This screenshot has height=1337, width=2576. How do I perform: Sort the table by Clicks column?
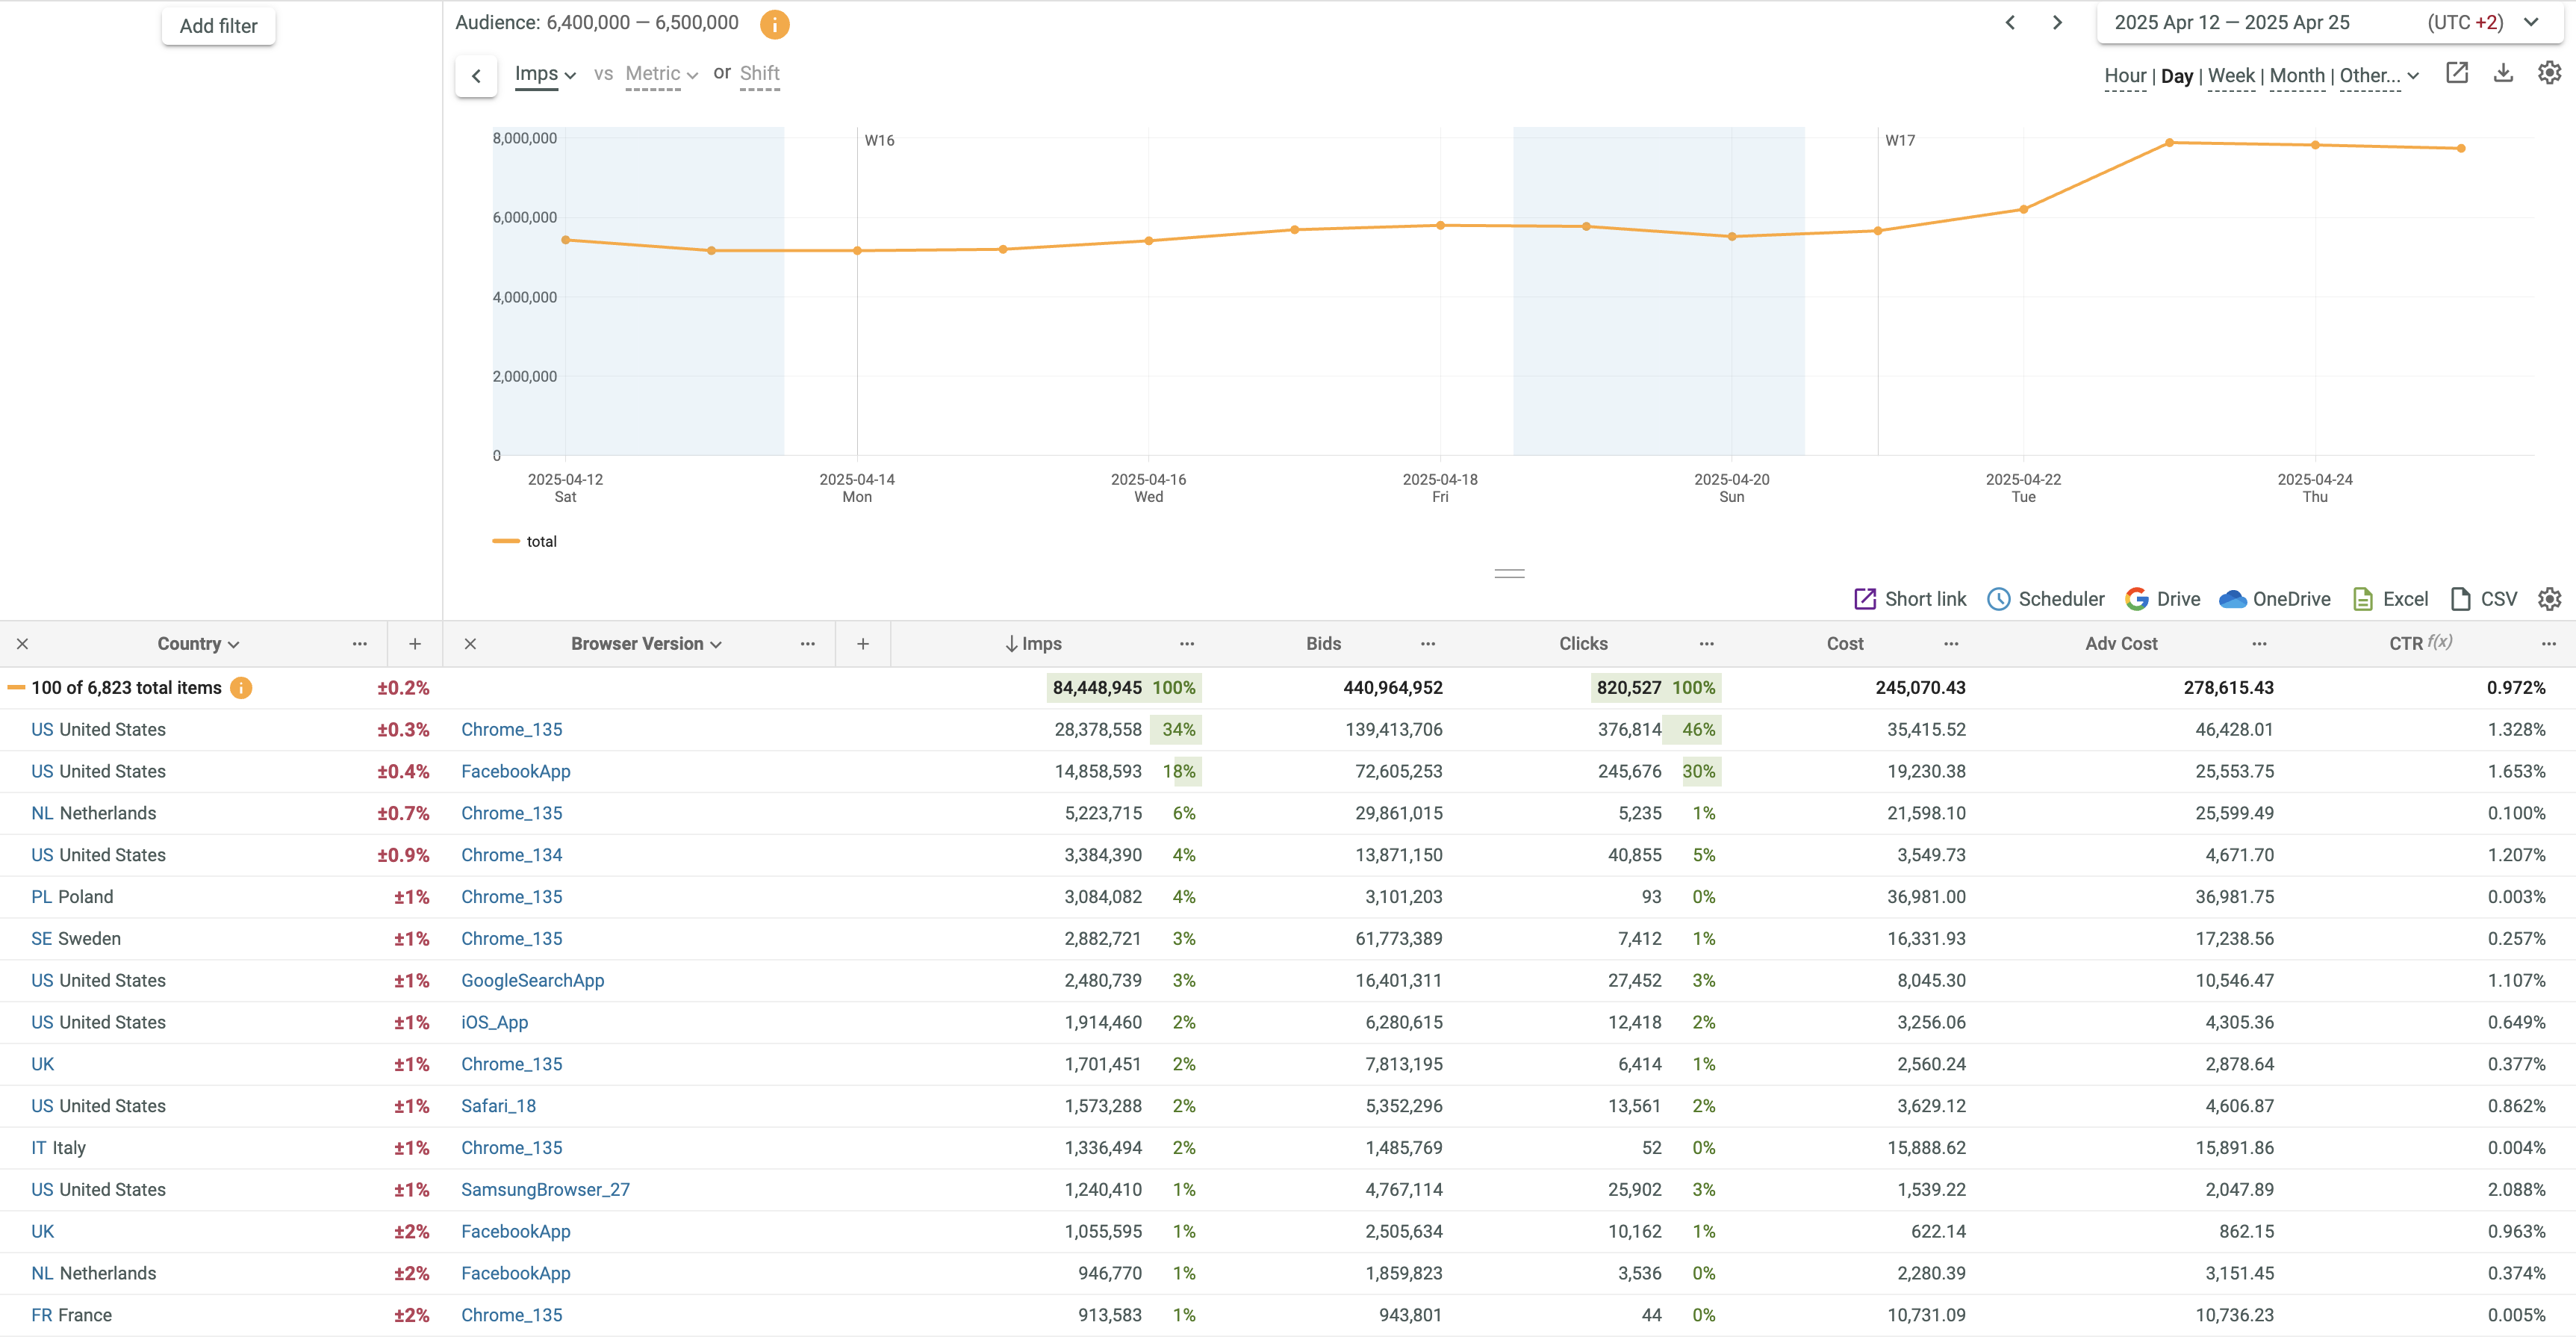tap(1582, 644)
